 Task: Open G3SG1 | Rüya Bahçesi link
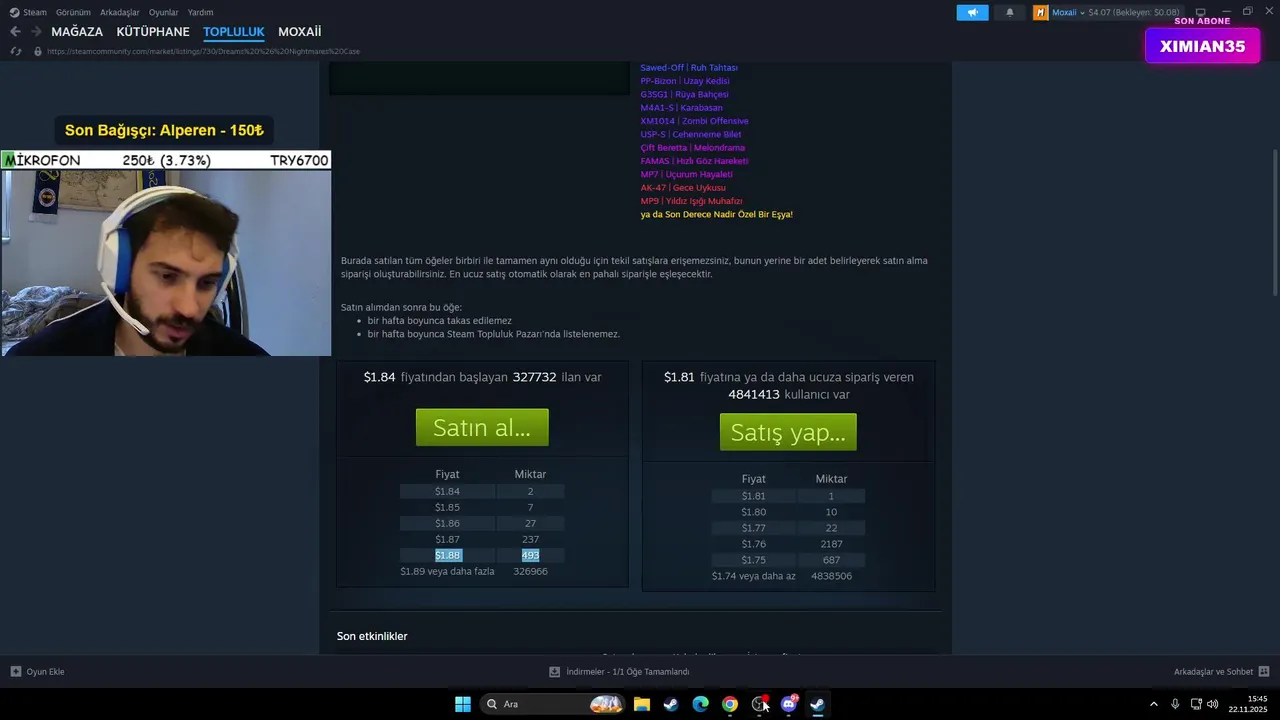click(684, 94)
